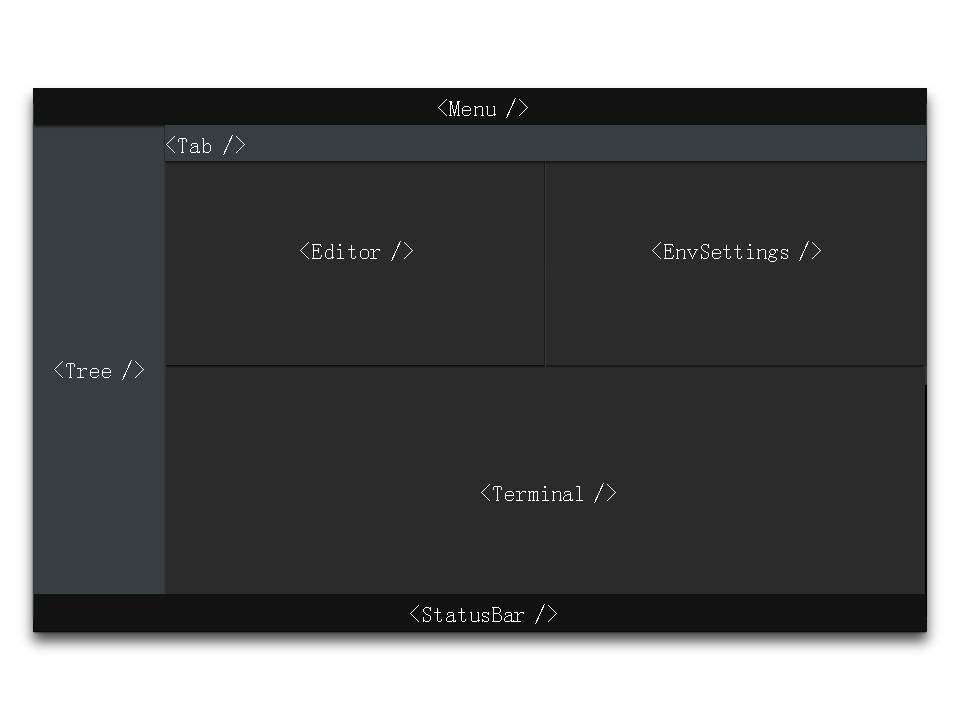Click empty Tab bar area beside Tab label

point(580,145)
